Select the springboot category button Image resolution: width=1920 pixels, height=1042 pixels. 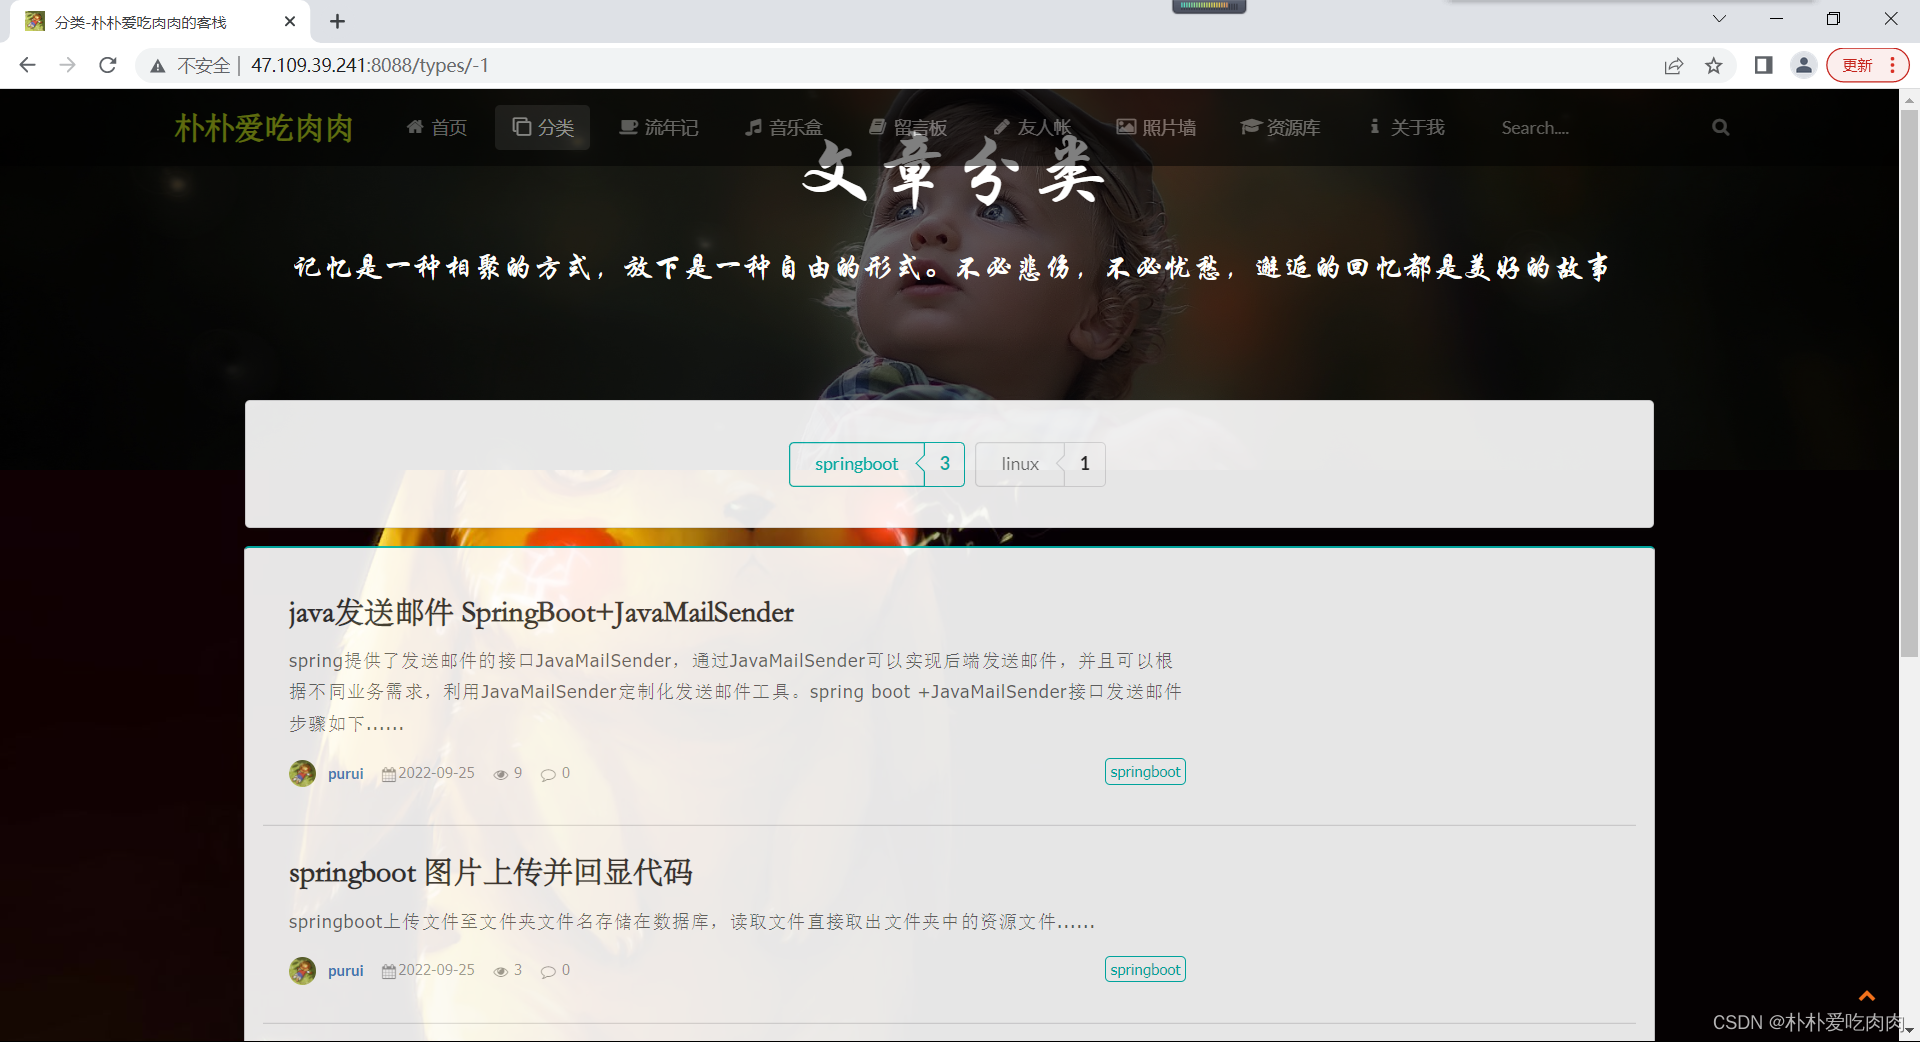pos(856,464)
